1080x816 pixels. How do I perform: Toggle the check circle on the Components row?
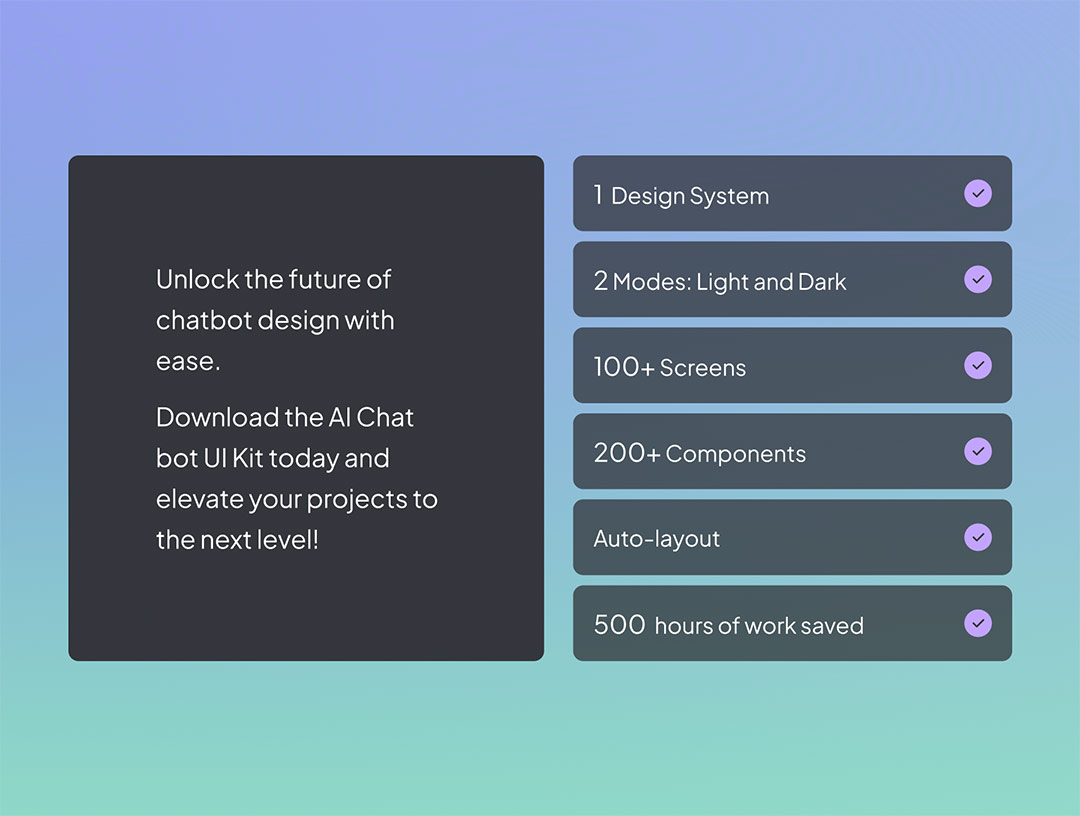977,452
